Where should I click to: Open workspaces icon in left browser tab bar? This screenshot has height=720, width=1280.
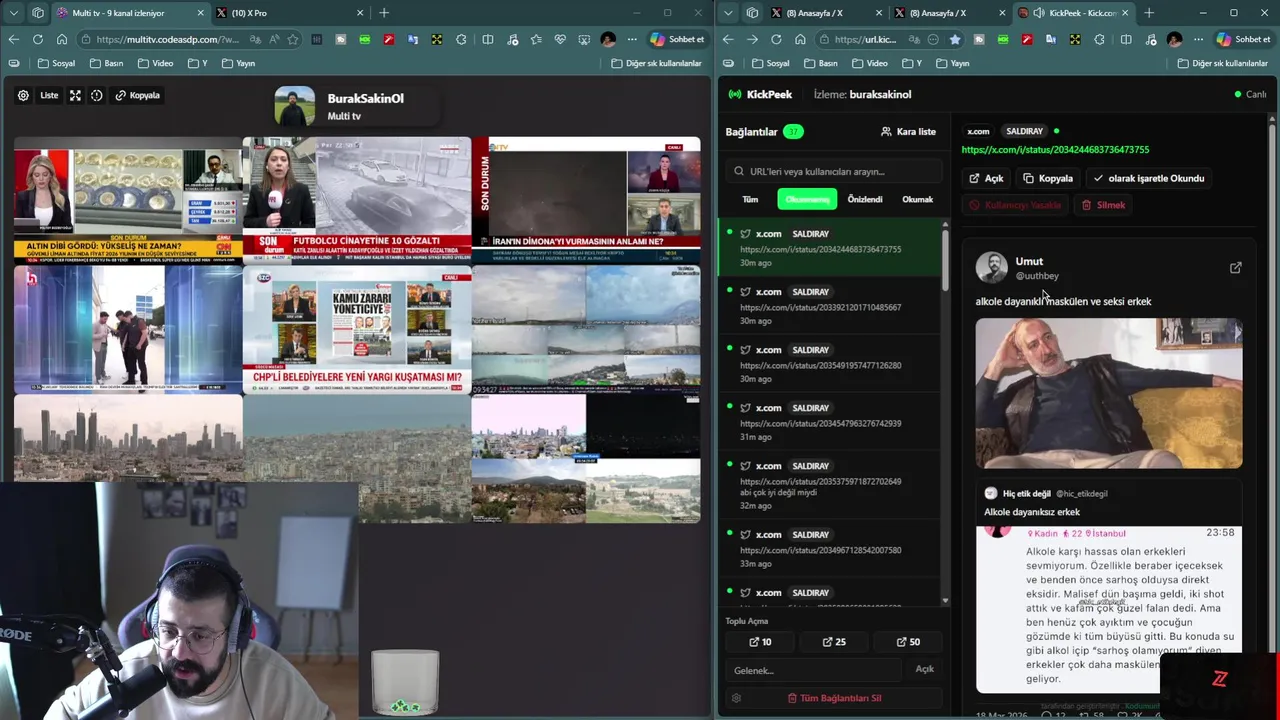click(x=38, y=13)
